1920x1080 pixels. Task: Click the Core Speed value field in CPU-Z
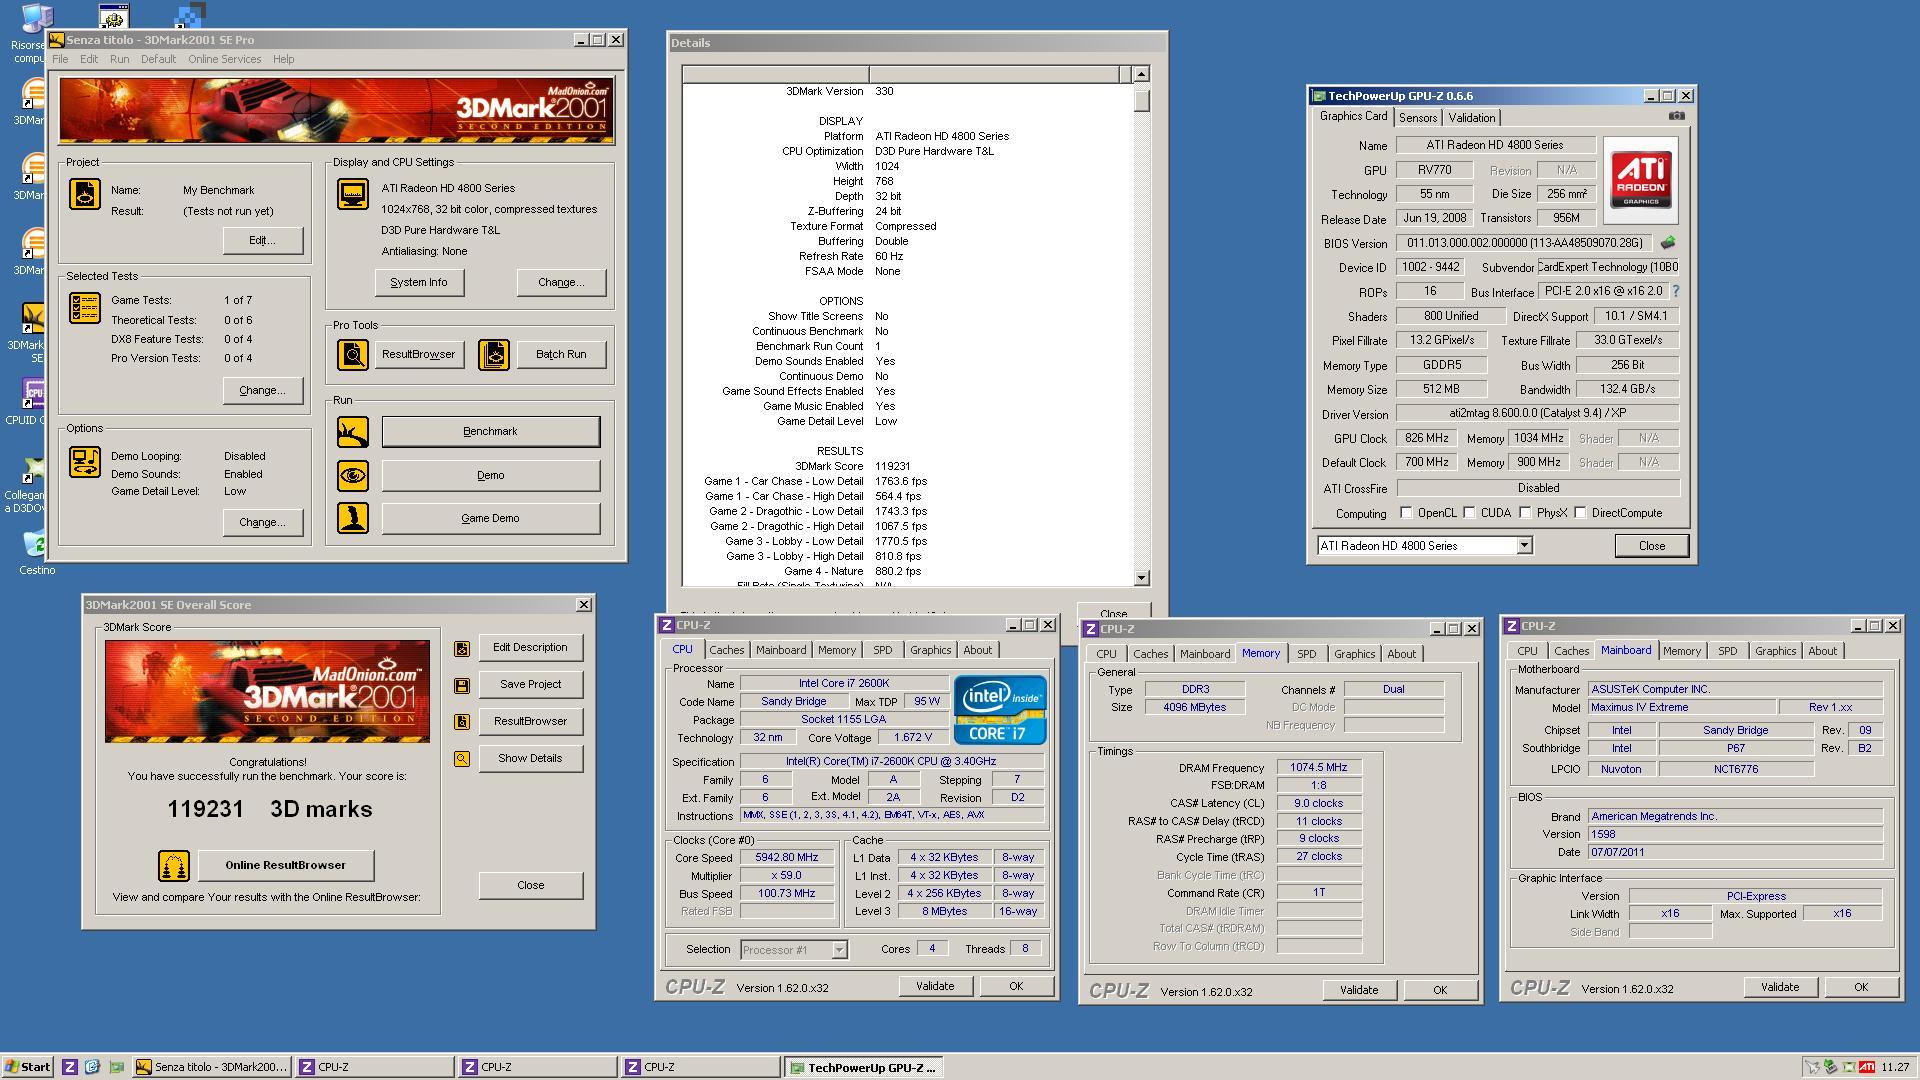[787, 858]
